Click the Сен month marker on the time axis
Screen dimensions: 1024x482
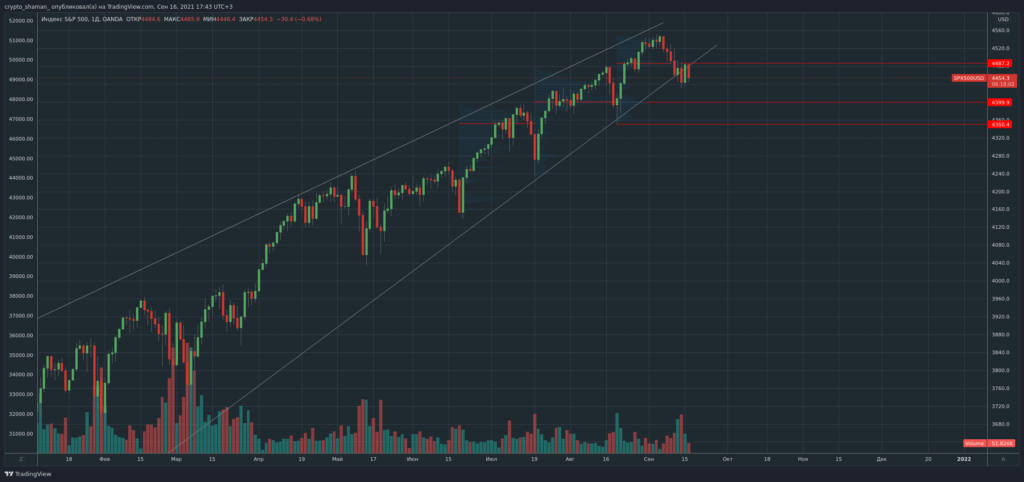point(649,458)
